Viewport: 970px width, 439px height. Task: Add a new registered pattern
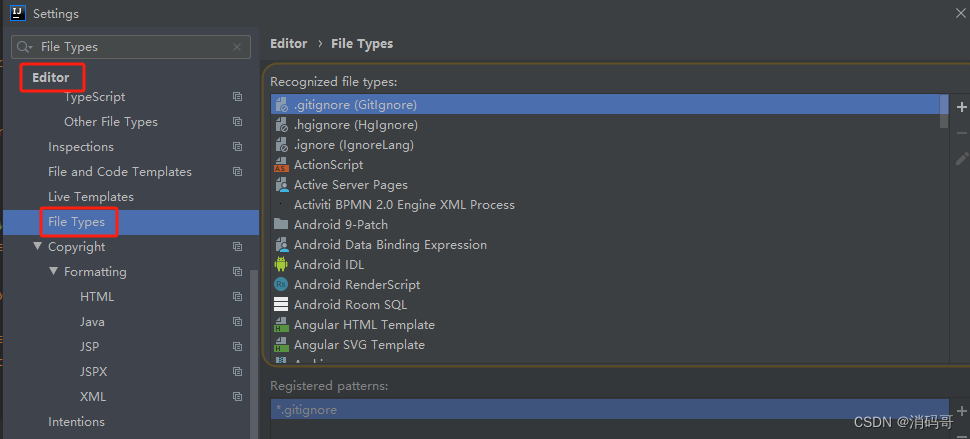coord(961,411)
